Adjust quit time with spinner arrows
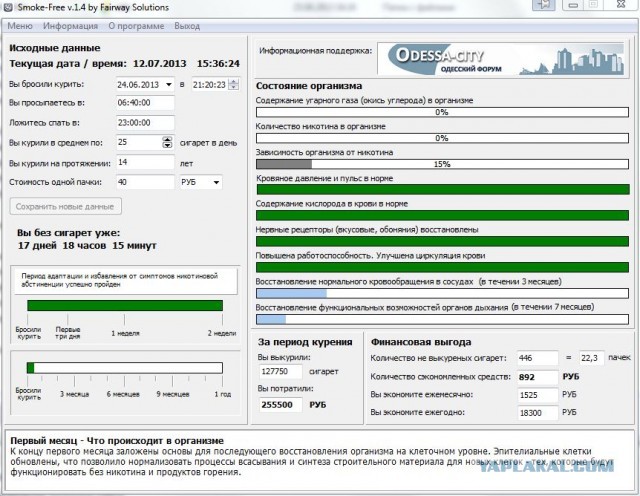The width and height of the screenshot is (640, 496). tap(233, 85)
